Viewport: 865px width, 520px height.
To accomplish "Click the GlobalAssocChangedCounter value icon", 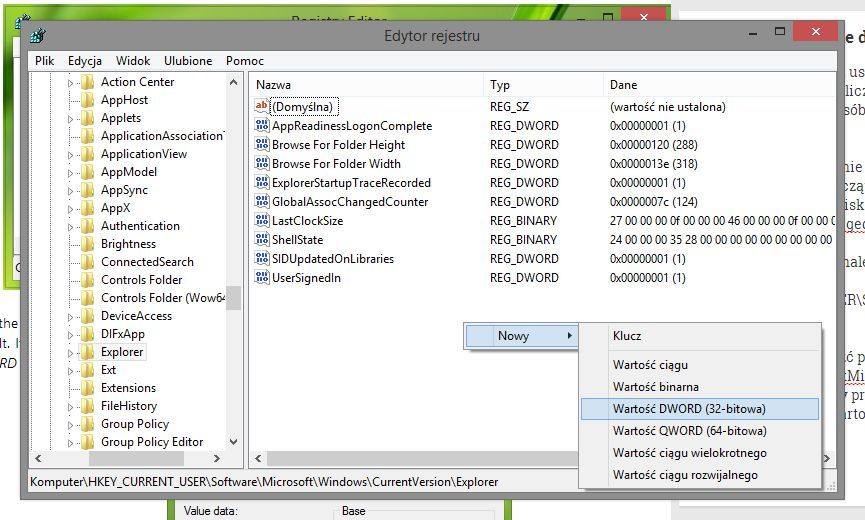I will point(261,201).
